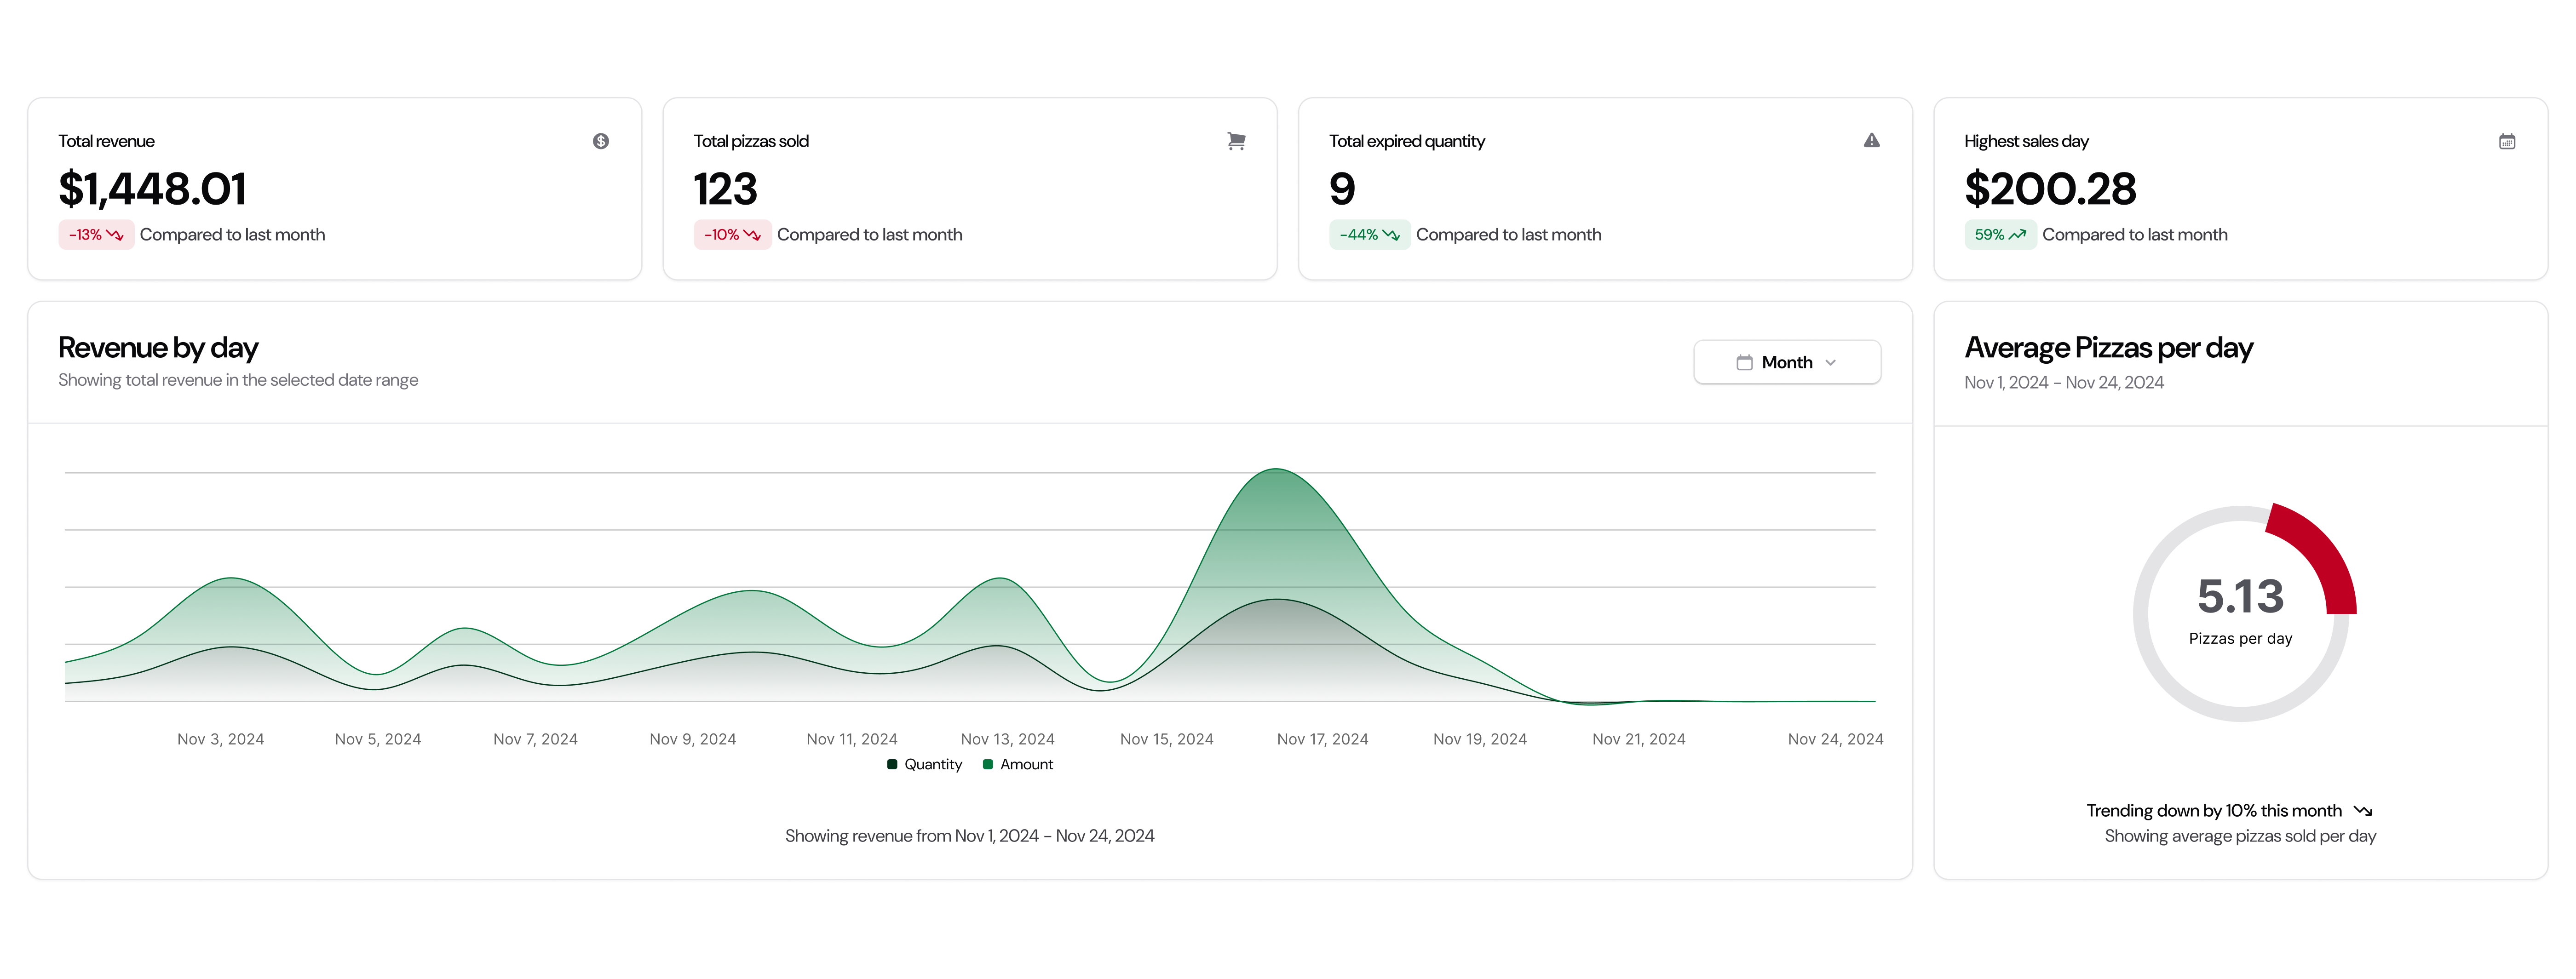
Task: Click the red arc on the pizzas gauge
Action: [2322, 551]
